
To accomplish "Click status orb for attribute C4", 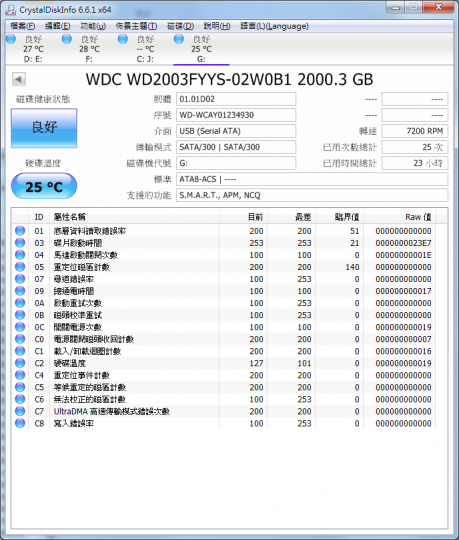I will [20, 375].
